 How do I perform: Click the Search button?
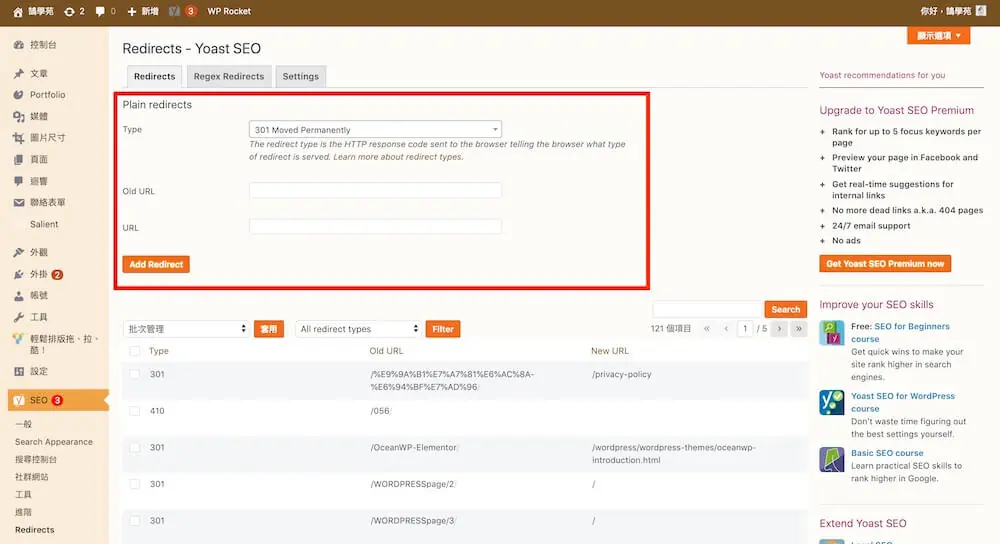point(786,309)
